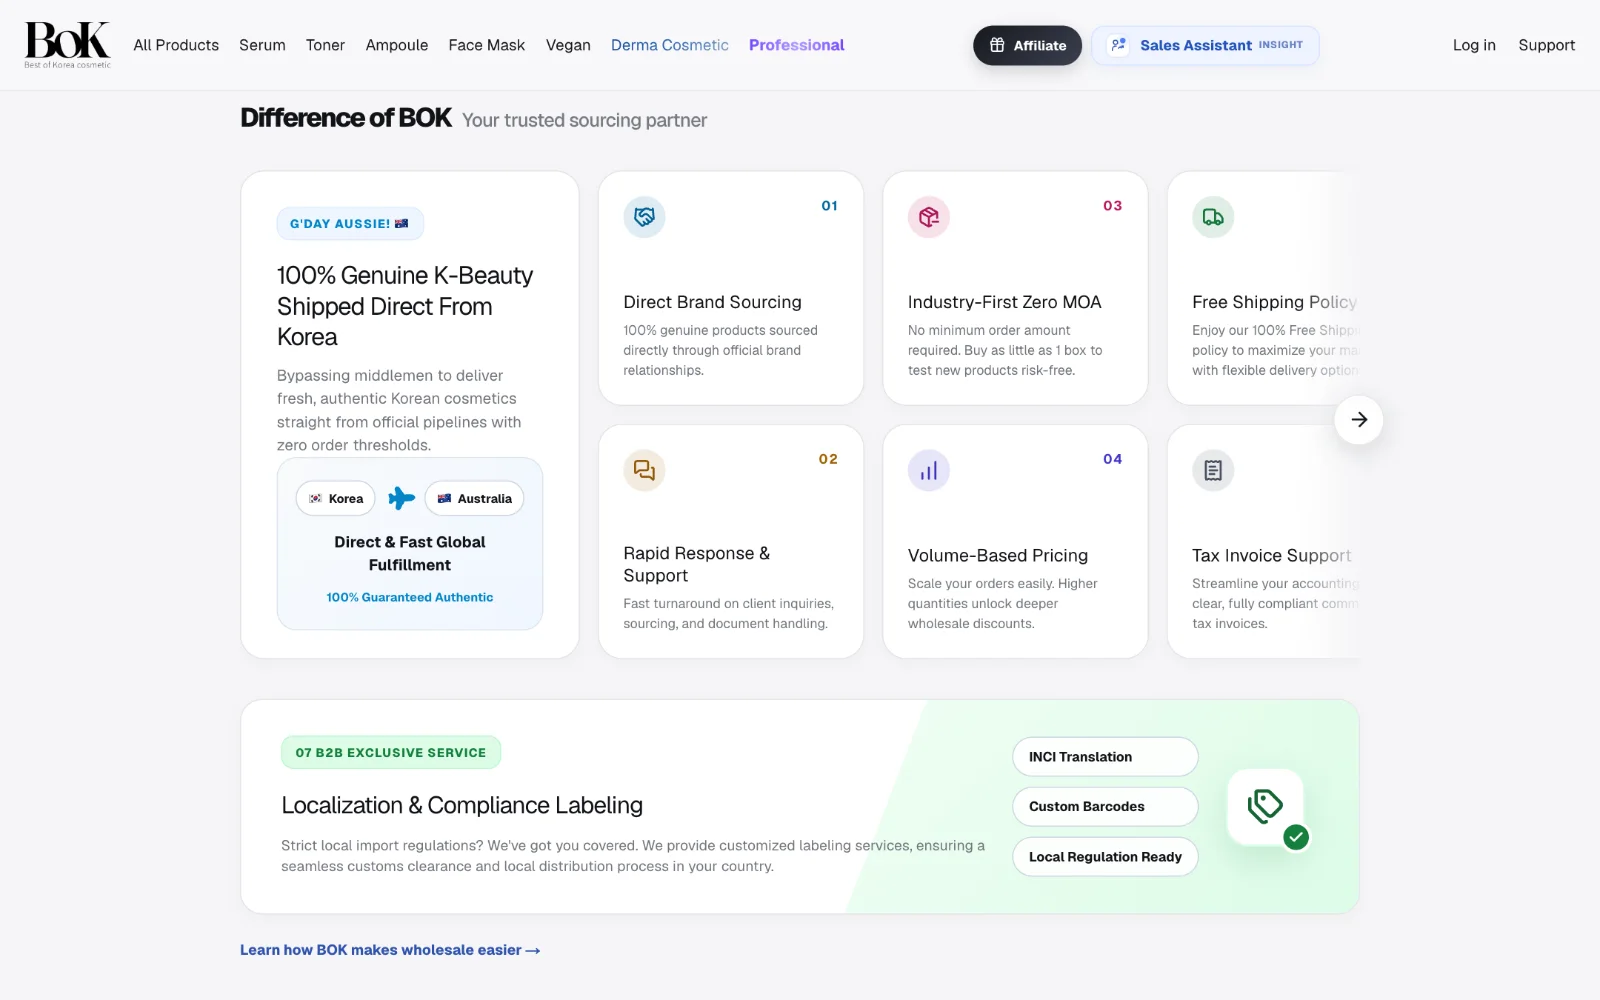This screenshot has height=1000, width=1600.
Task: Click the BOK logo
Action: (68, 45)
